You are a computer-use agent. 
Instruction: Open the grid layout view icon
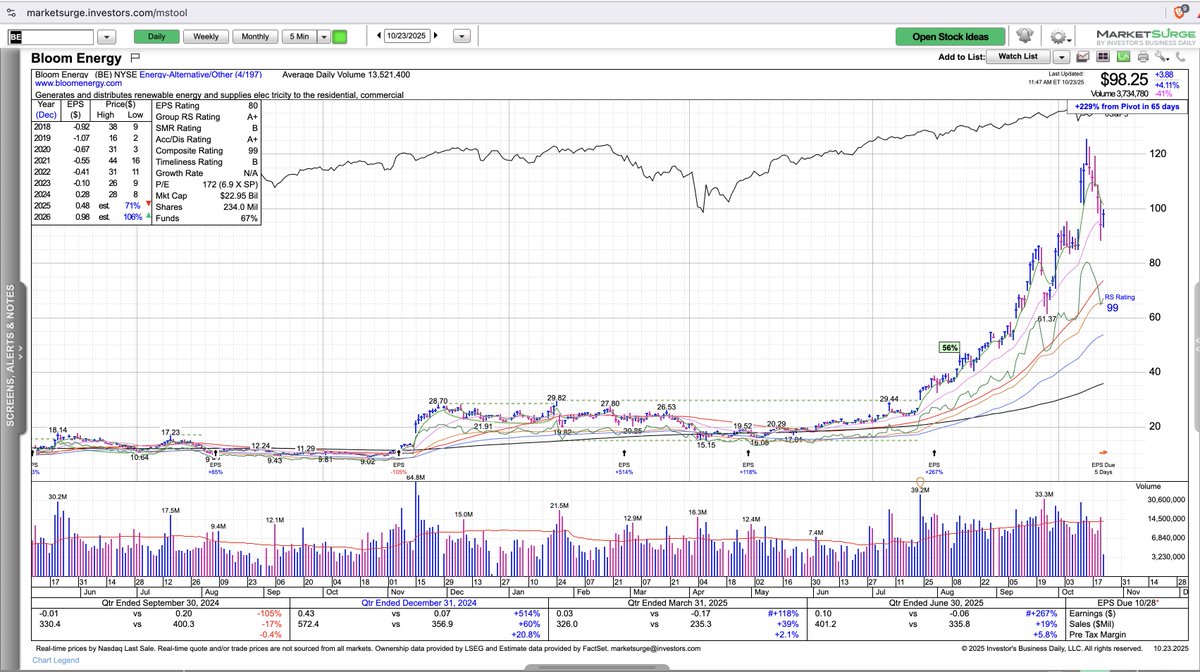[x=1103, y=57]
